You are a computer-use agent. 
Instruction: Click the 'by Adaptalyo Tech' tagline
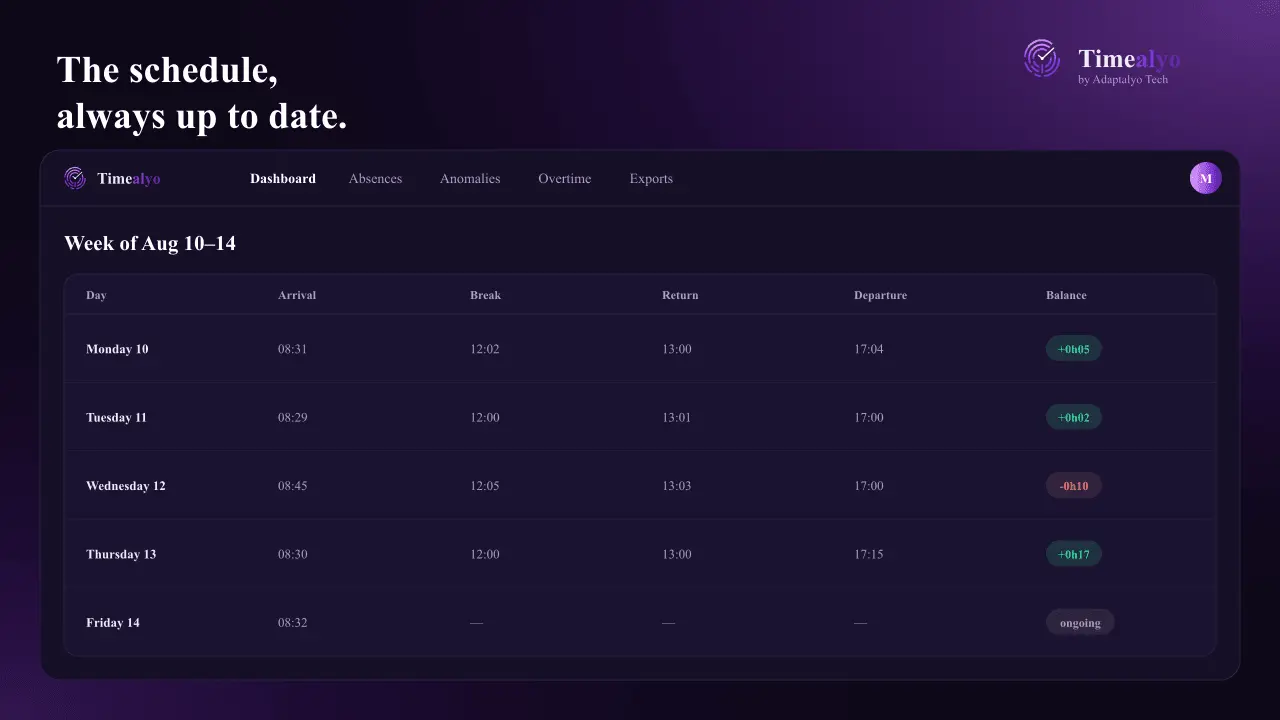click(x=1123, y=80)
